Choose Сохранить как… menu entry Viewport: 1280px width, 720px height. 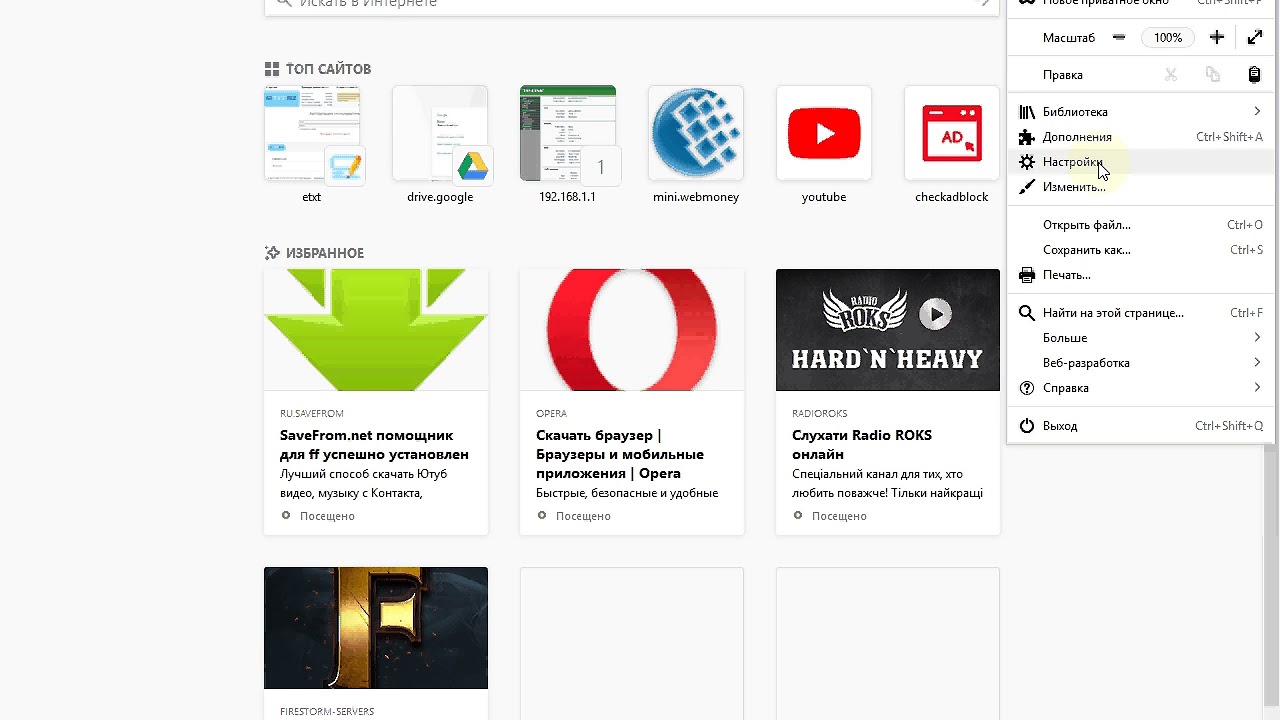(x=1140, y=250)
